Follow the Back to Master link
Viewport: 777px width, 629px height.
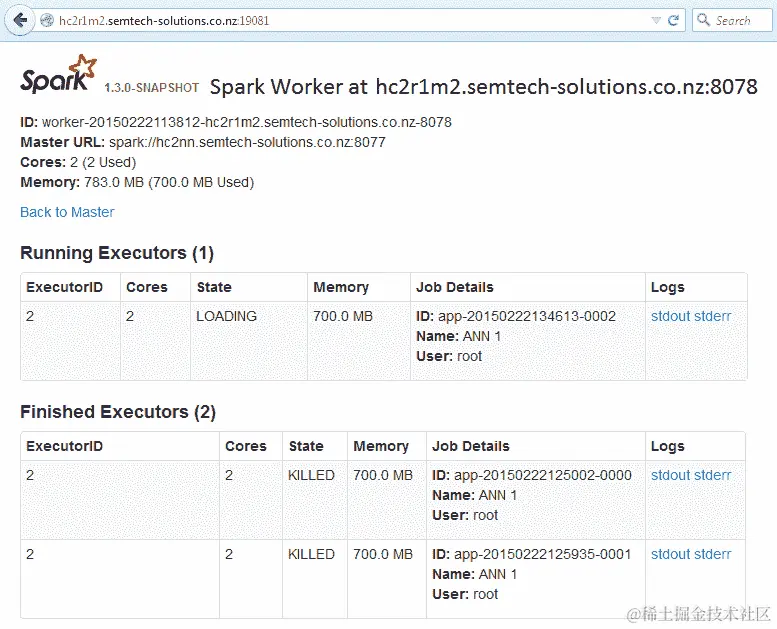tap(67, 212)
